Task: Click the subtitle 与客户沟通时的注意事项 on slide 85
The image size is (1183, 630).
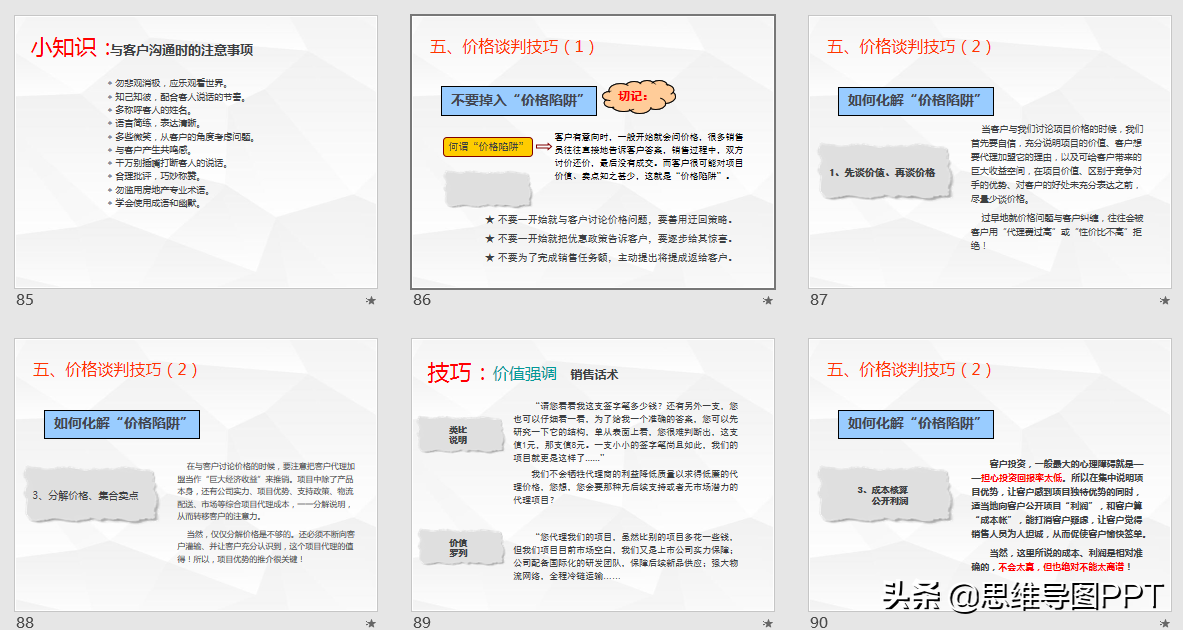Action: click(182, 51)
